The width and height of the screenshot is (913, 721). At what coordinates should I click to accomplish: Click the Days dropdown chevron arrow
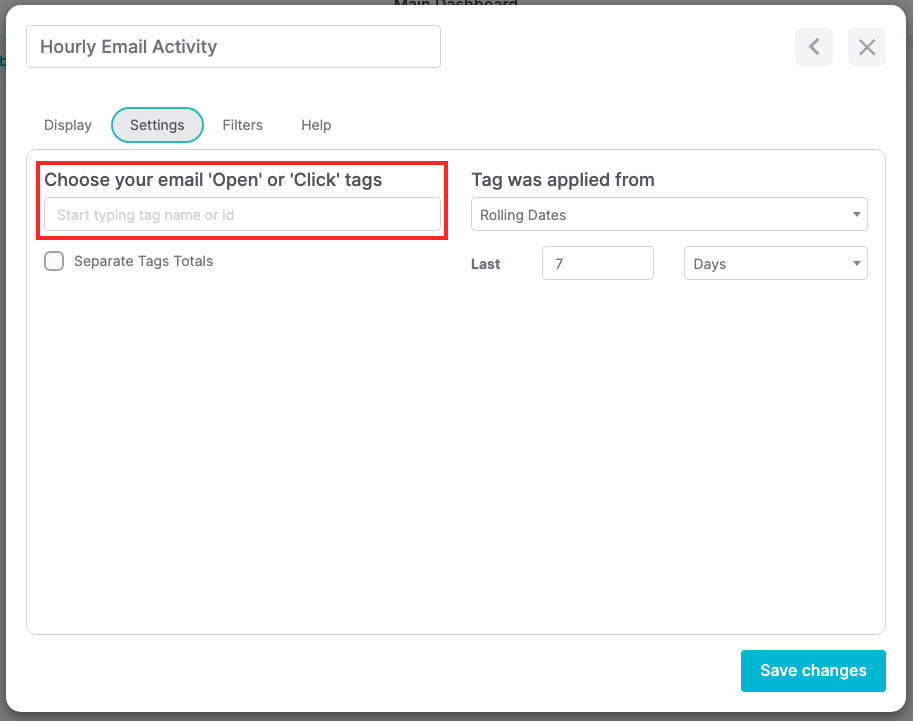tap(855, 263)
